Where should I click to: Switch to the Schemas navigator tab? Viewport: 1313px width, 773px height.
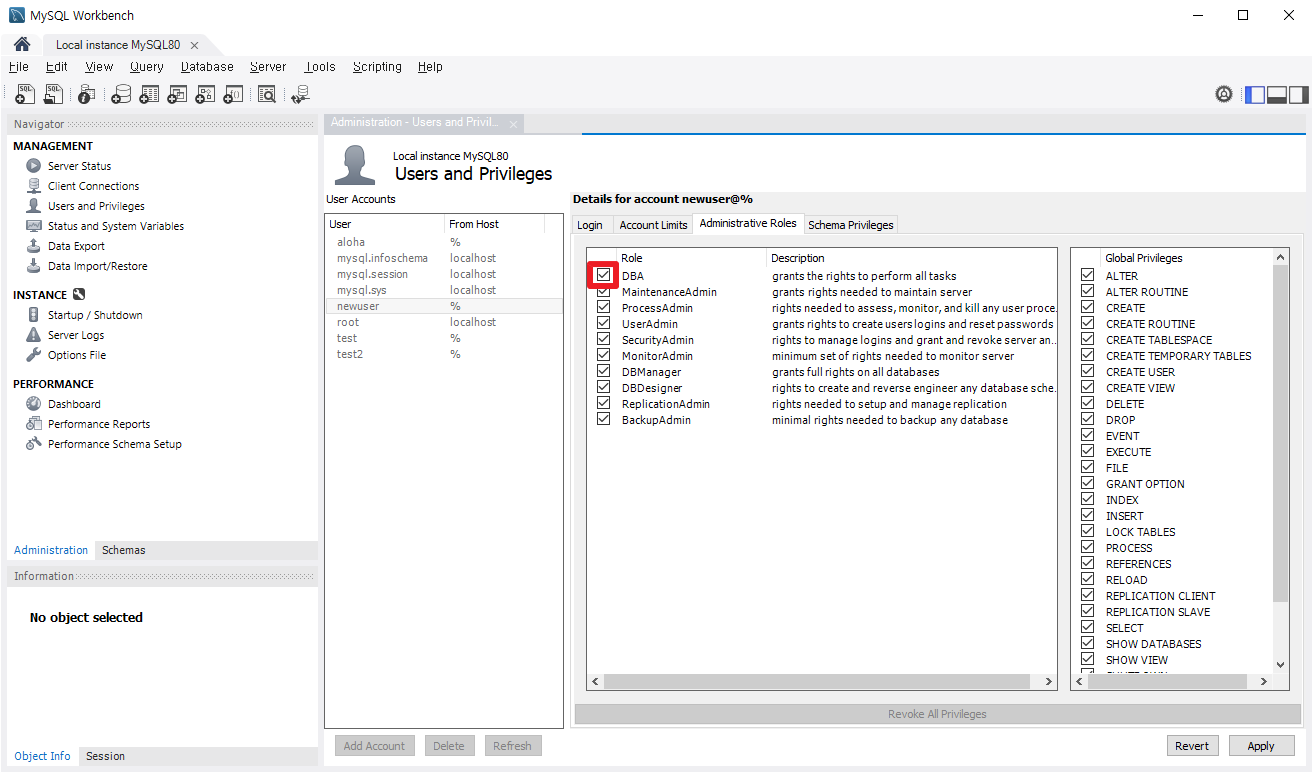(x=124, y=550)
